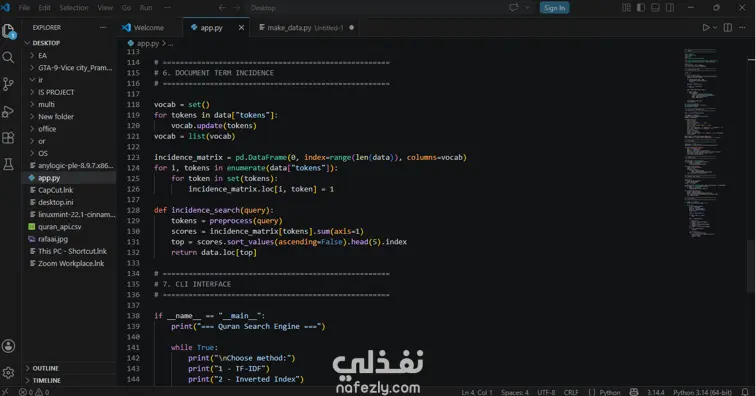This screenshot has height=396, width=756.
Task: Run the Python file with play icon
Action: click(705, 27)
